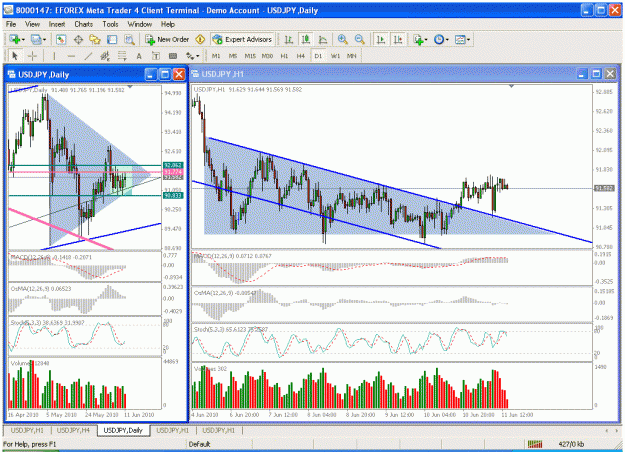Open the View menu
Screen dimensions: 625x452
32,24
